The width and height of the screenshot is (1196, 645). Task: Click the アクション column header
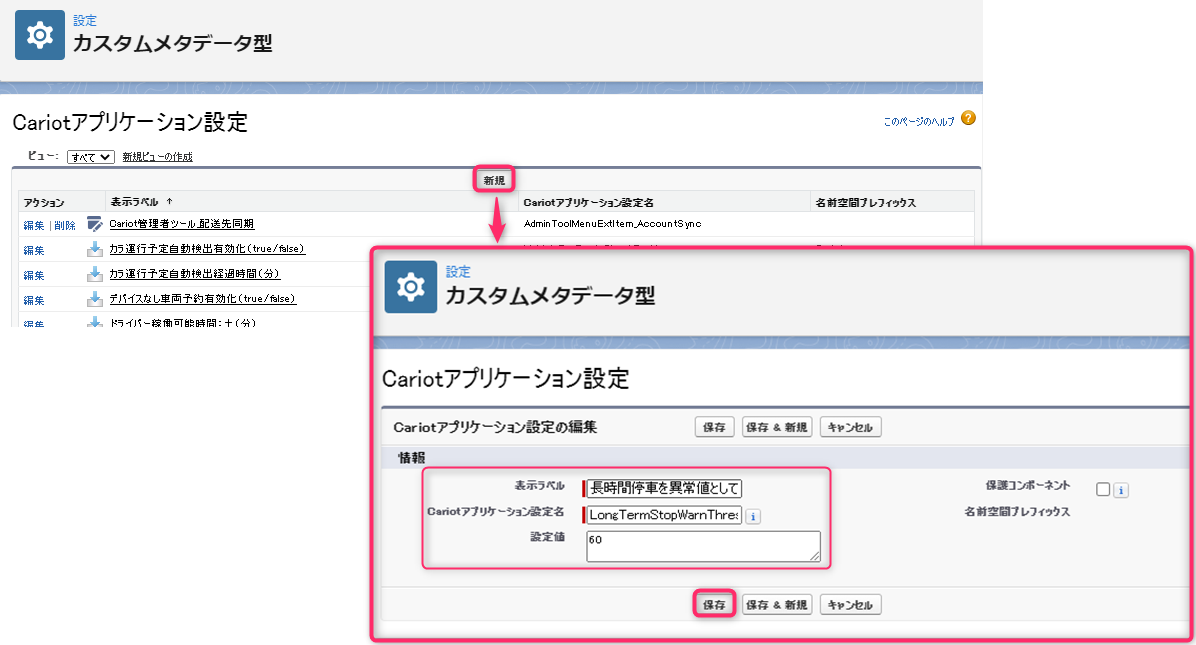coord(43,203)
